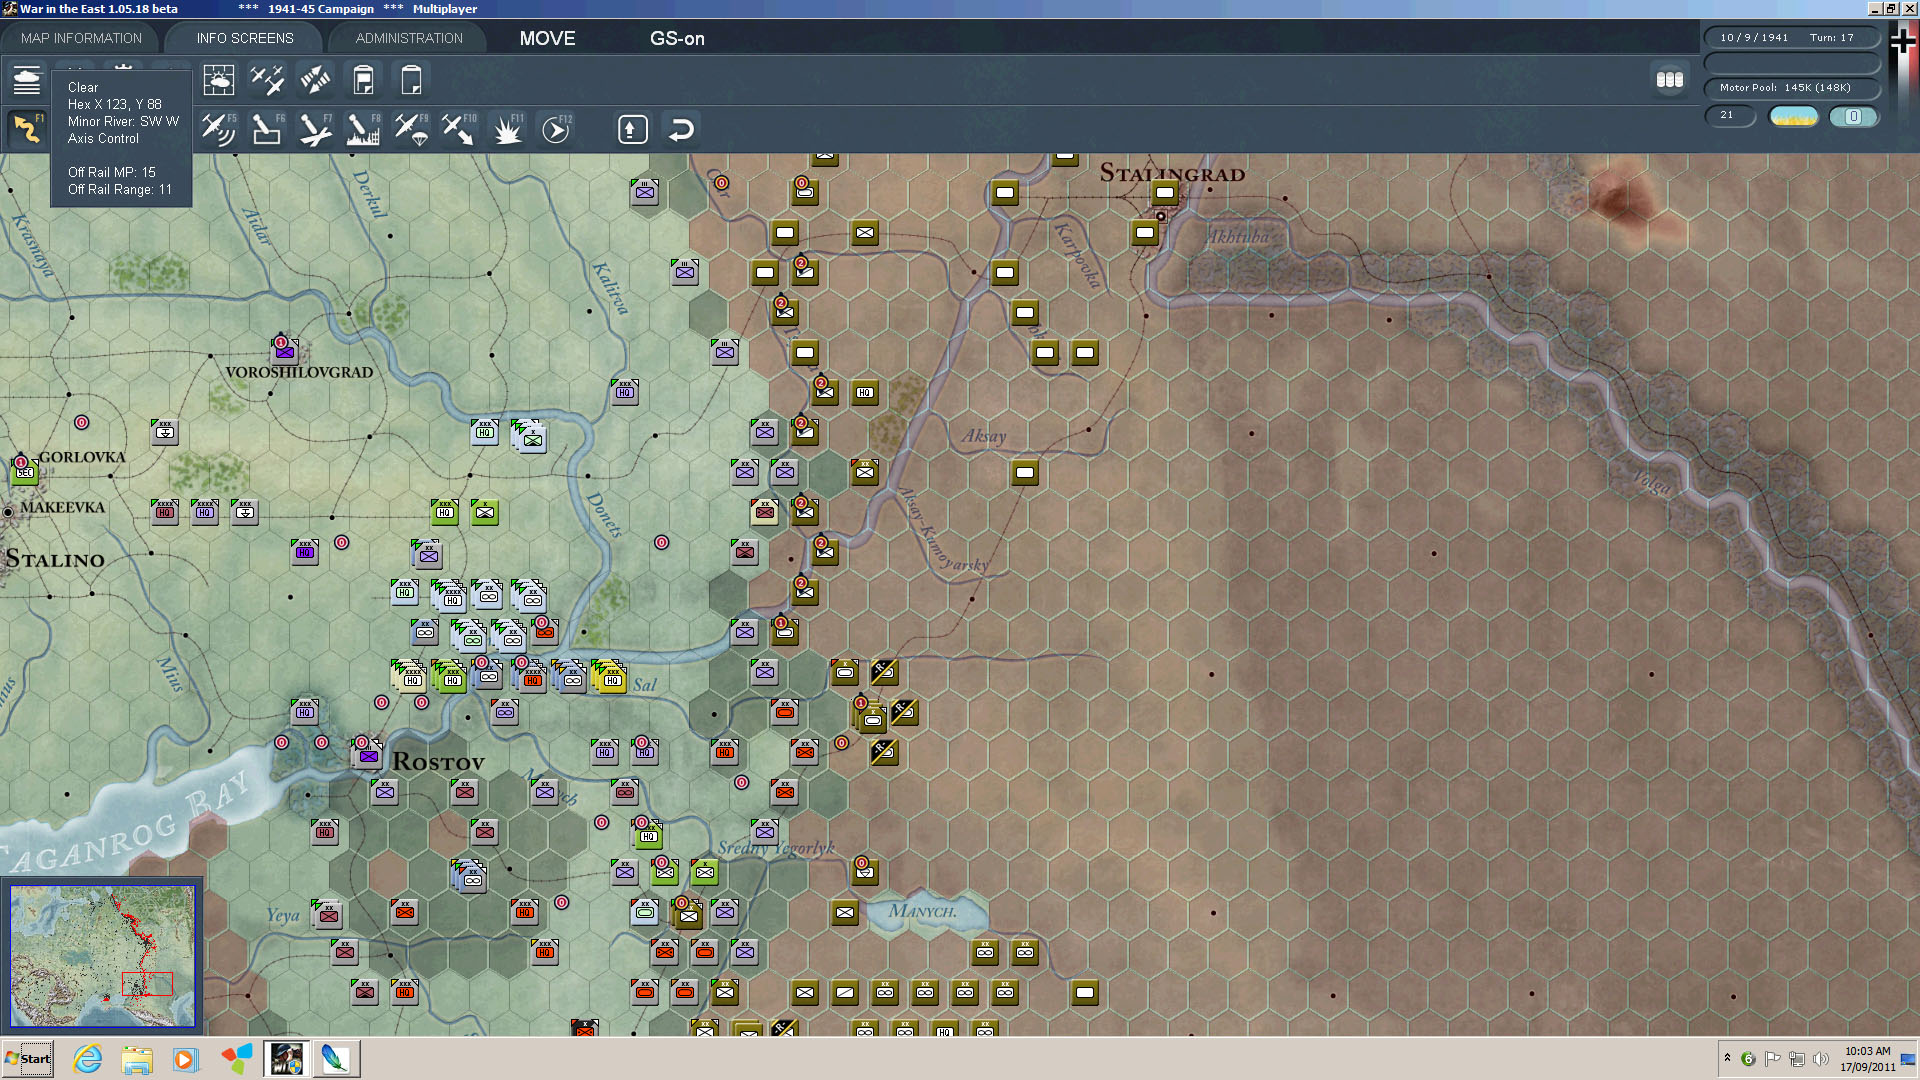The height and width of the screenshot is (1080, 1920).
Task: Click the GS-on status label
Action: pyautogui.click(x=677, y=38)
